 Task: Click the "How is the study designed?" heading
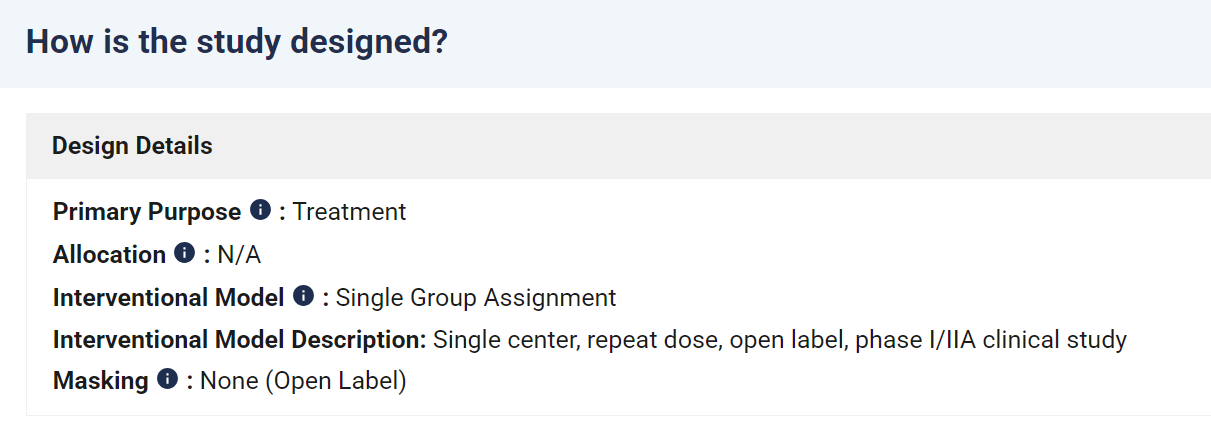pyautogui.click(x=237, y=42)
